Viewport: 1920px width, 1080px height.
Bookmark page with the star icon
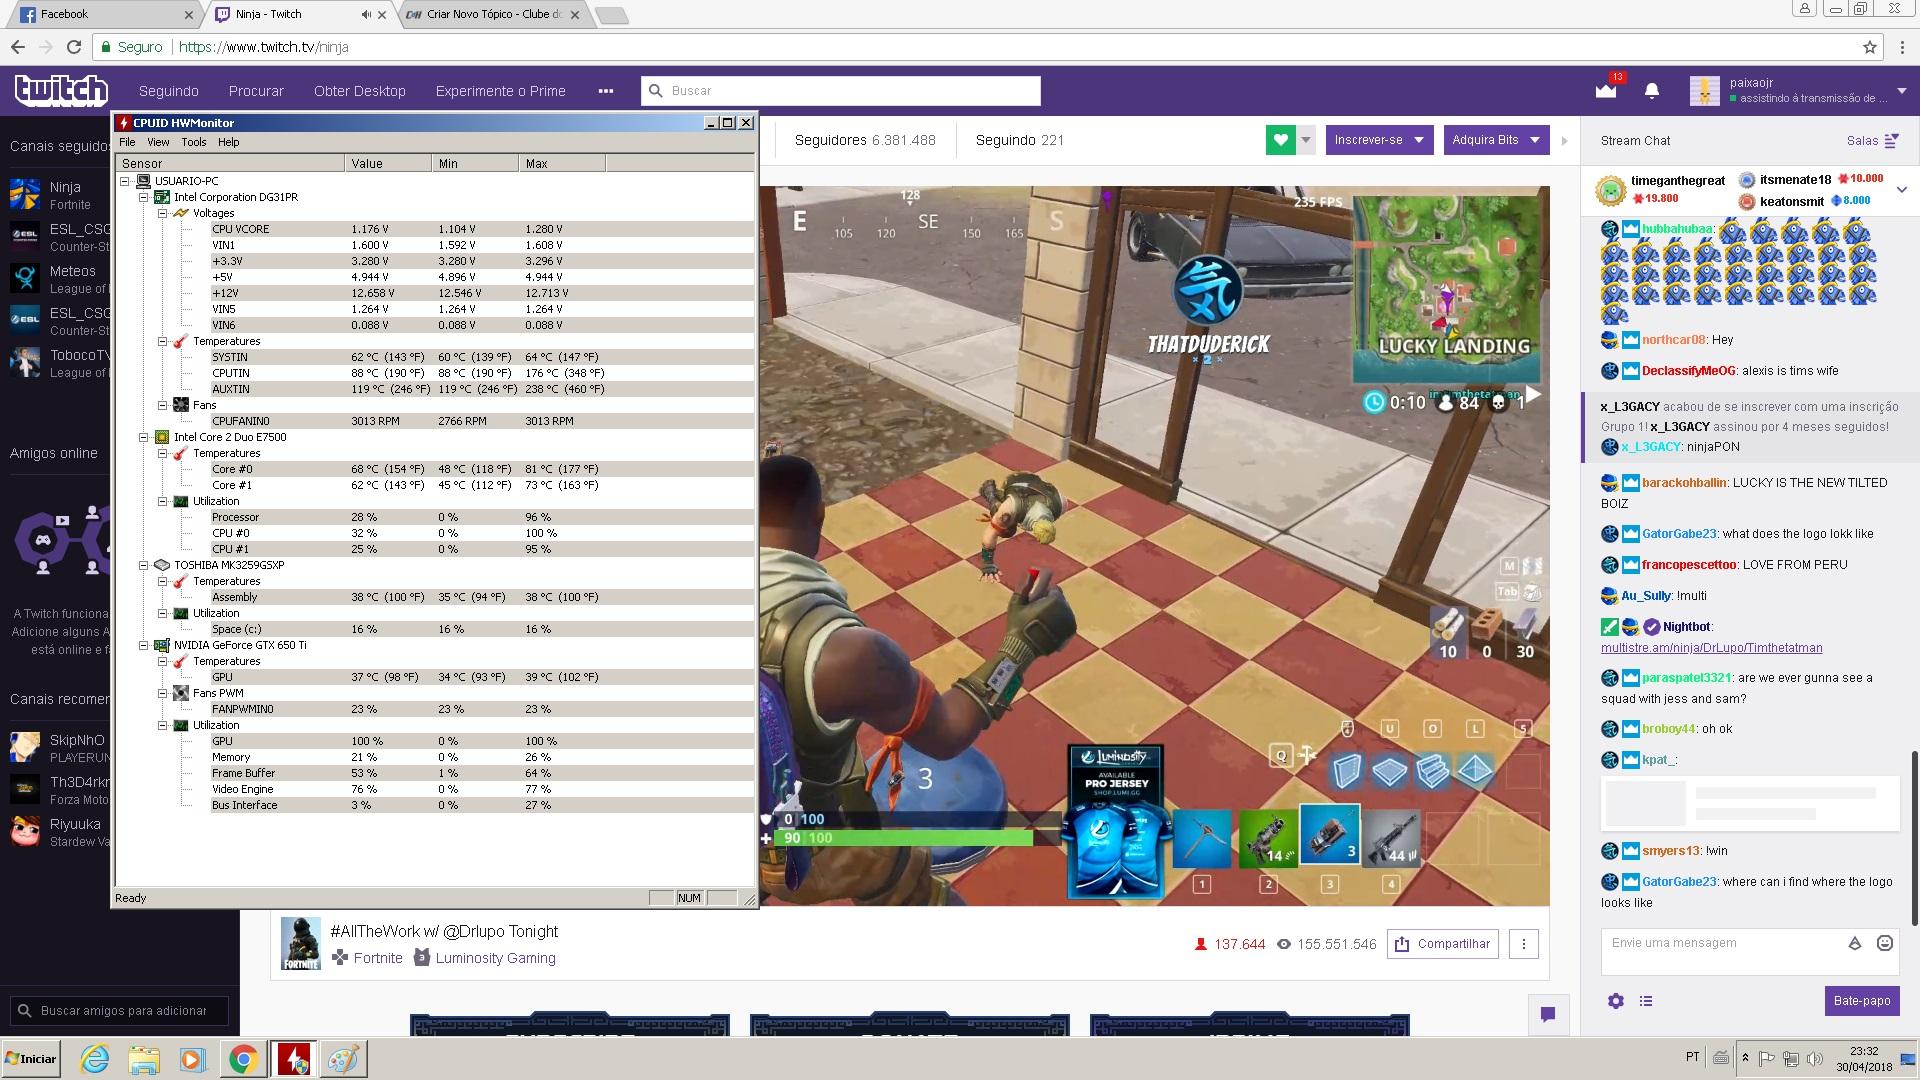pos(1870,47)
